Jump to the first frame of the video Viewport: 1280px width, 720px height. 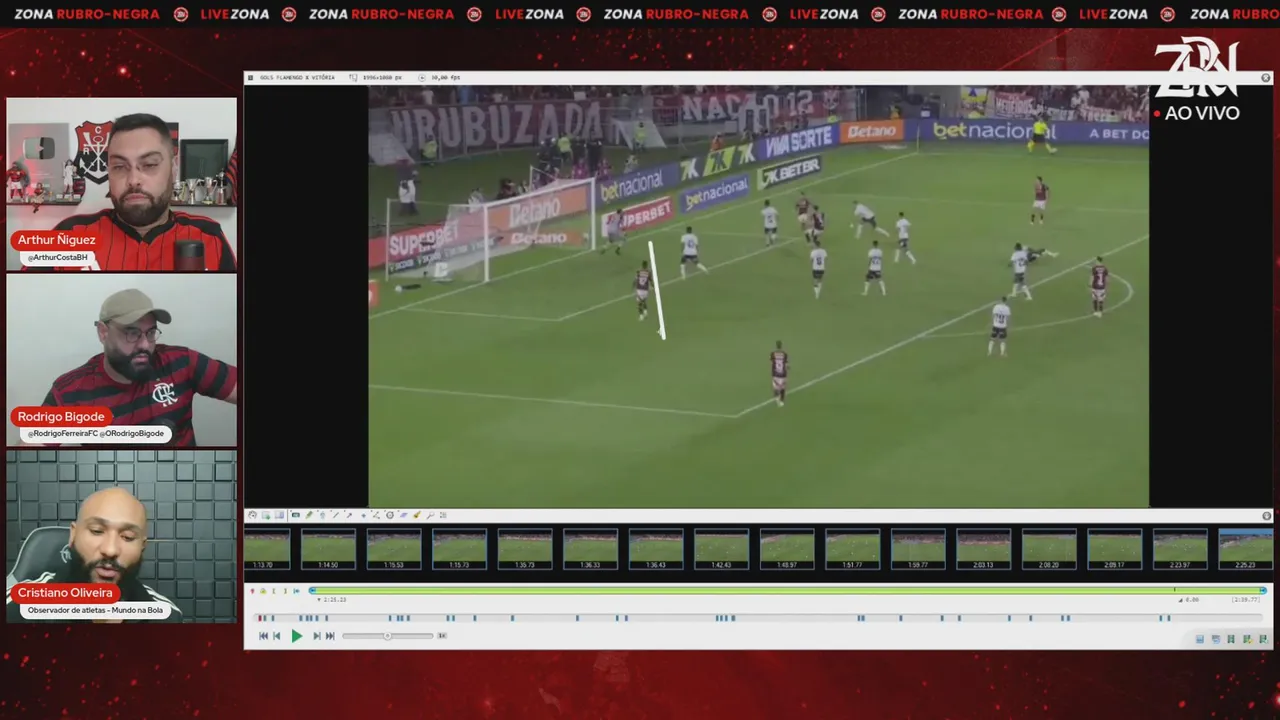pos(263,636)
